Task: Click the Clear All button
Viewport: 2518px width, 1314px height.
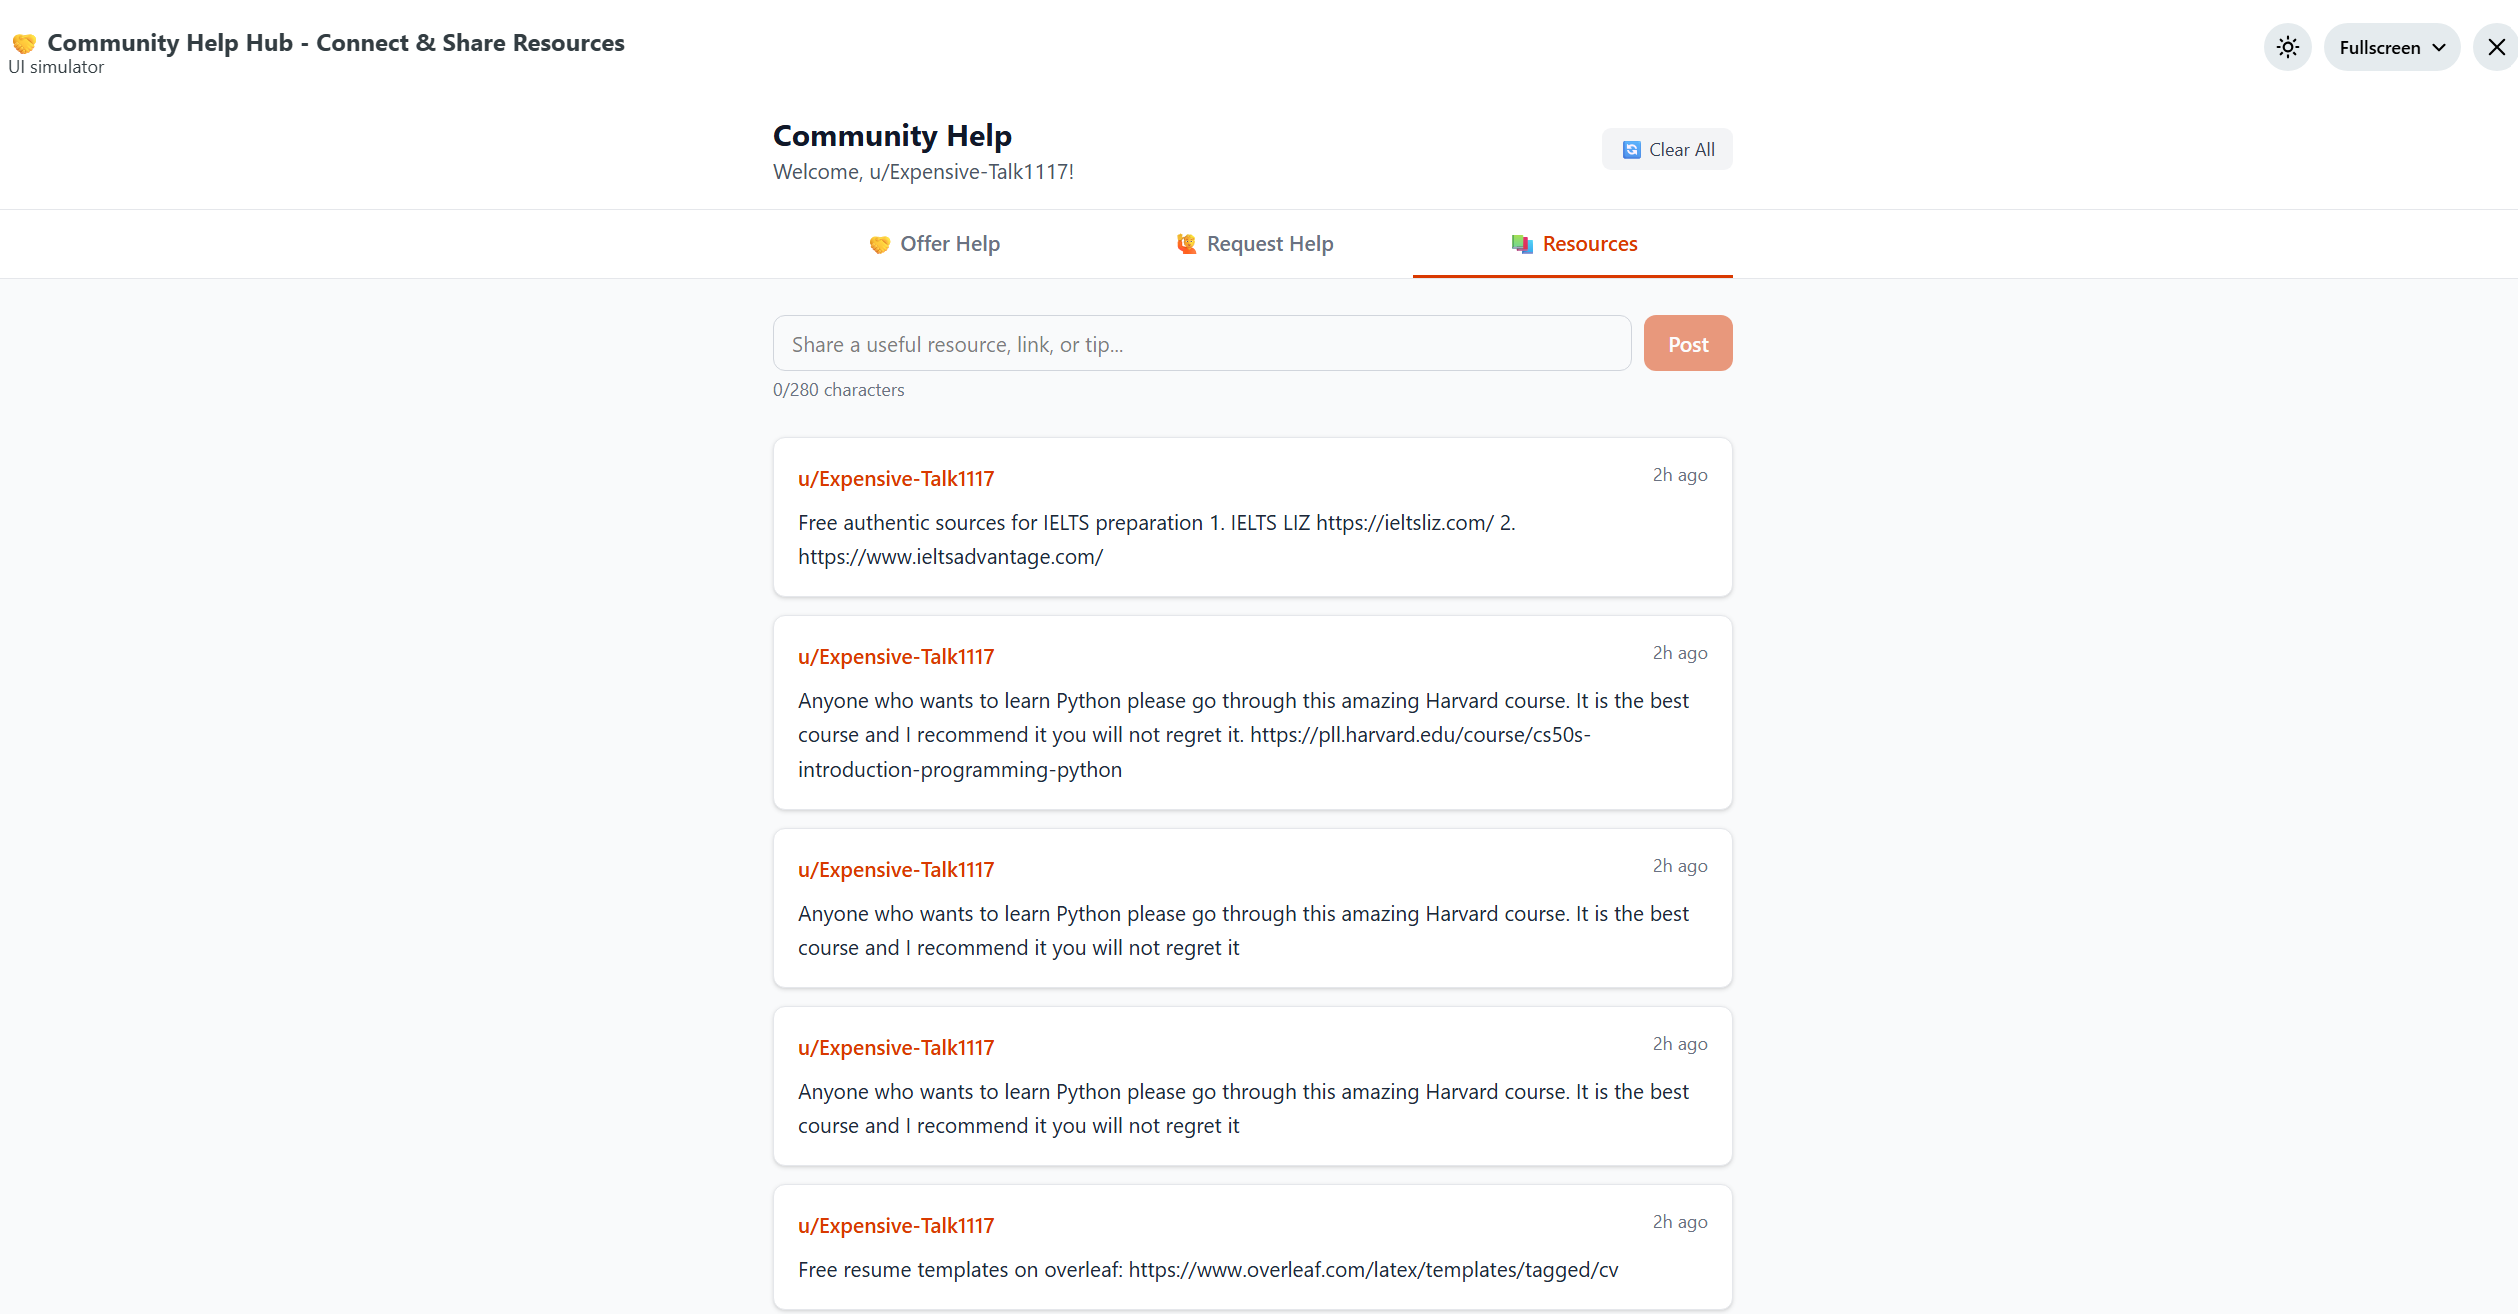Action: click(x=1667, y=149)
